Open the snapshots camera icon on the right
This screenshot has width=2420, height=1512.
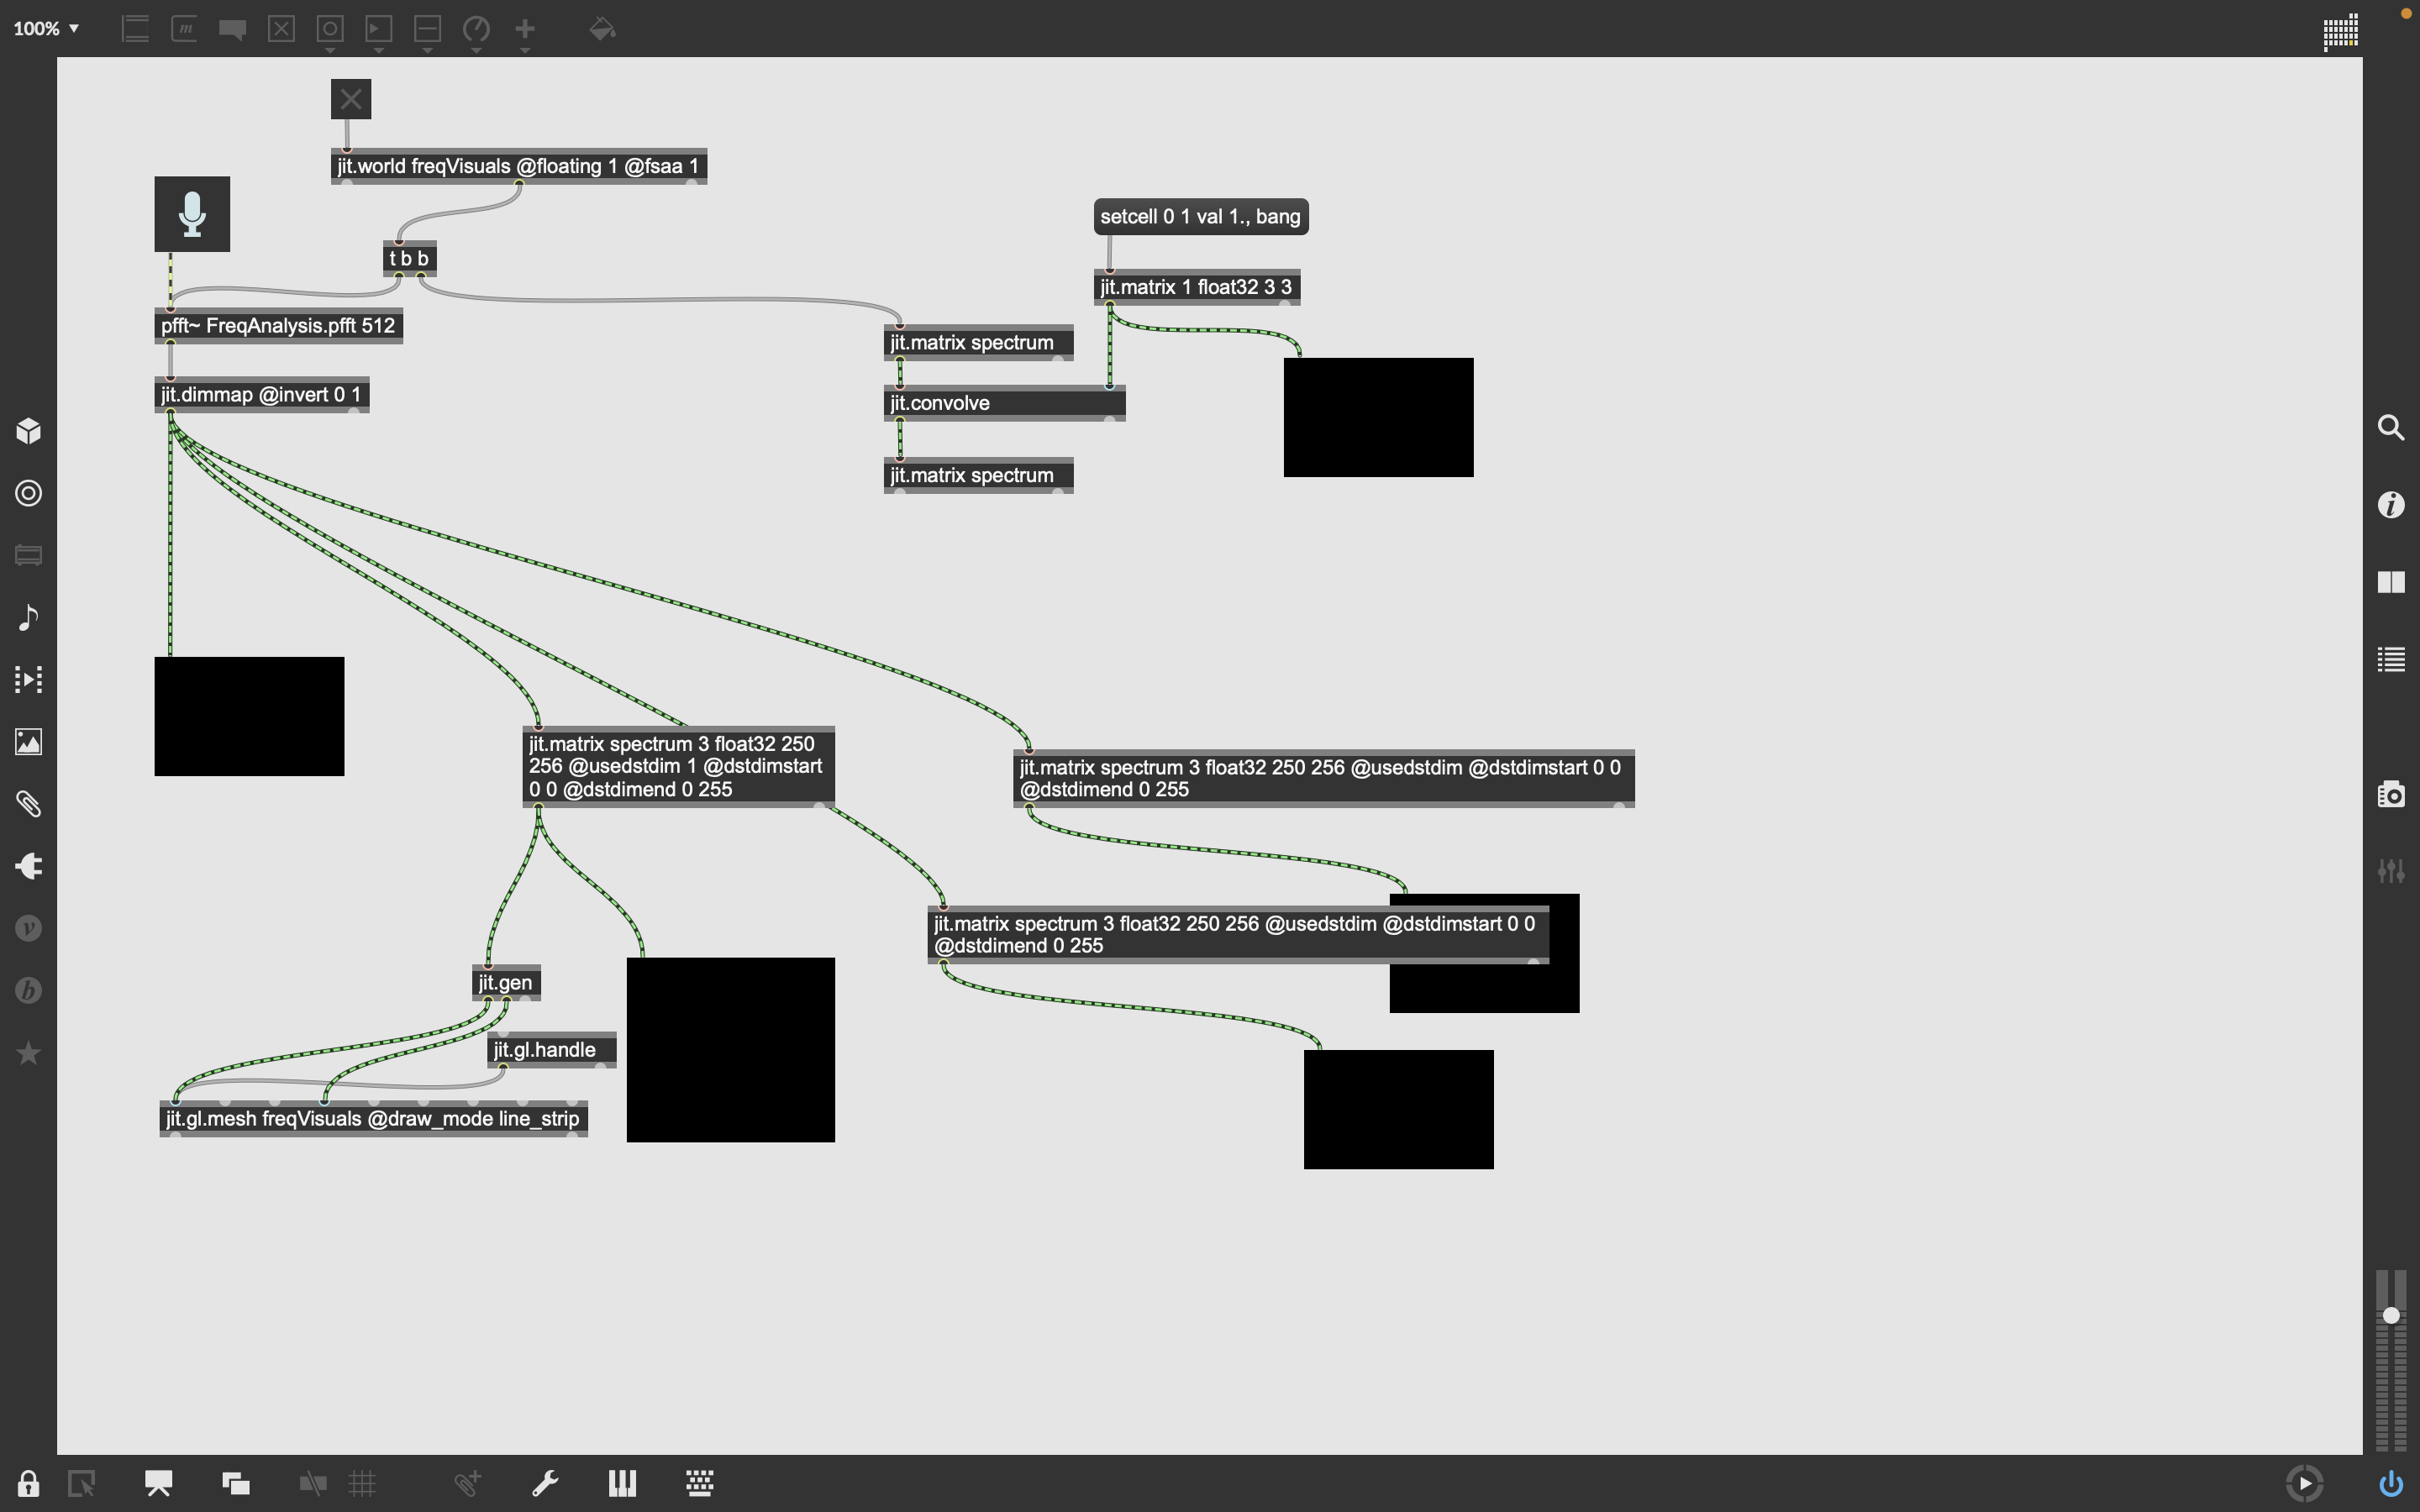(2390, 794)
